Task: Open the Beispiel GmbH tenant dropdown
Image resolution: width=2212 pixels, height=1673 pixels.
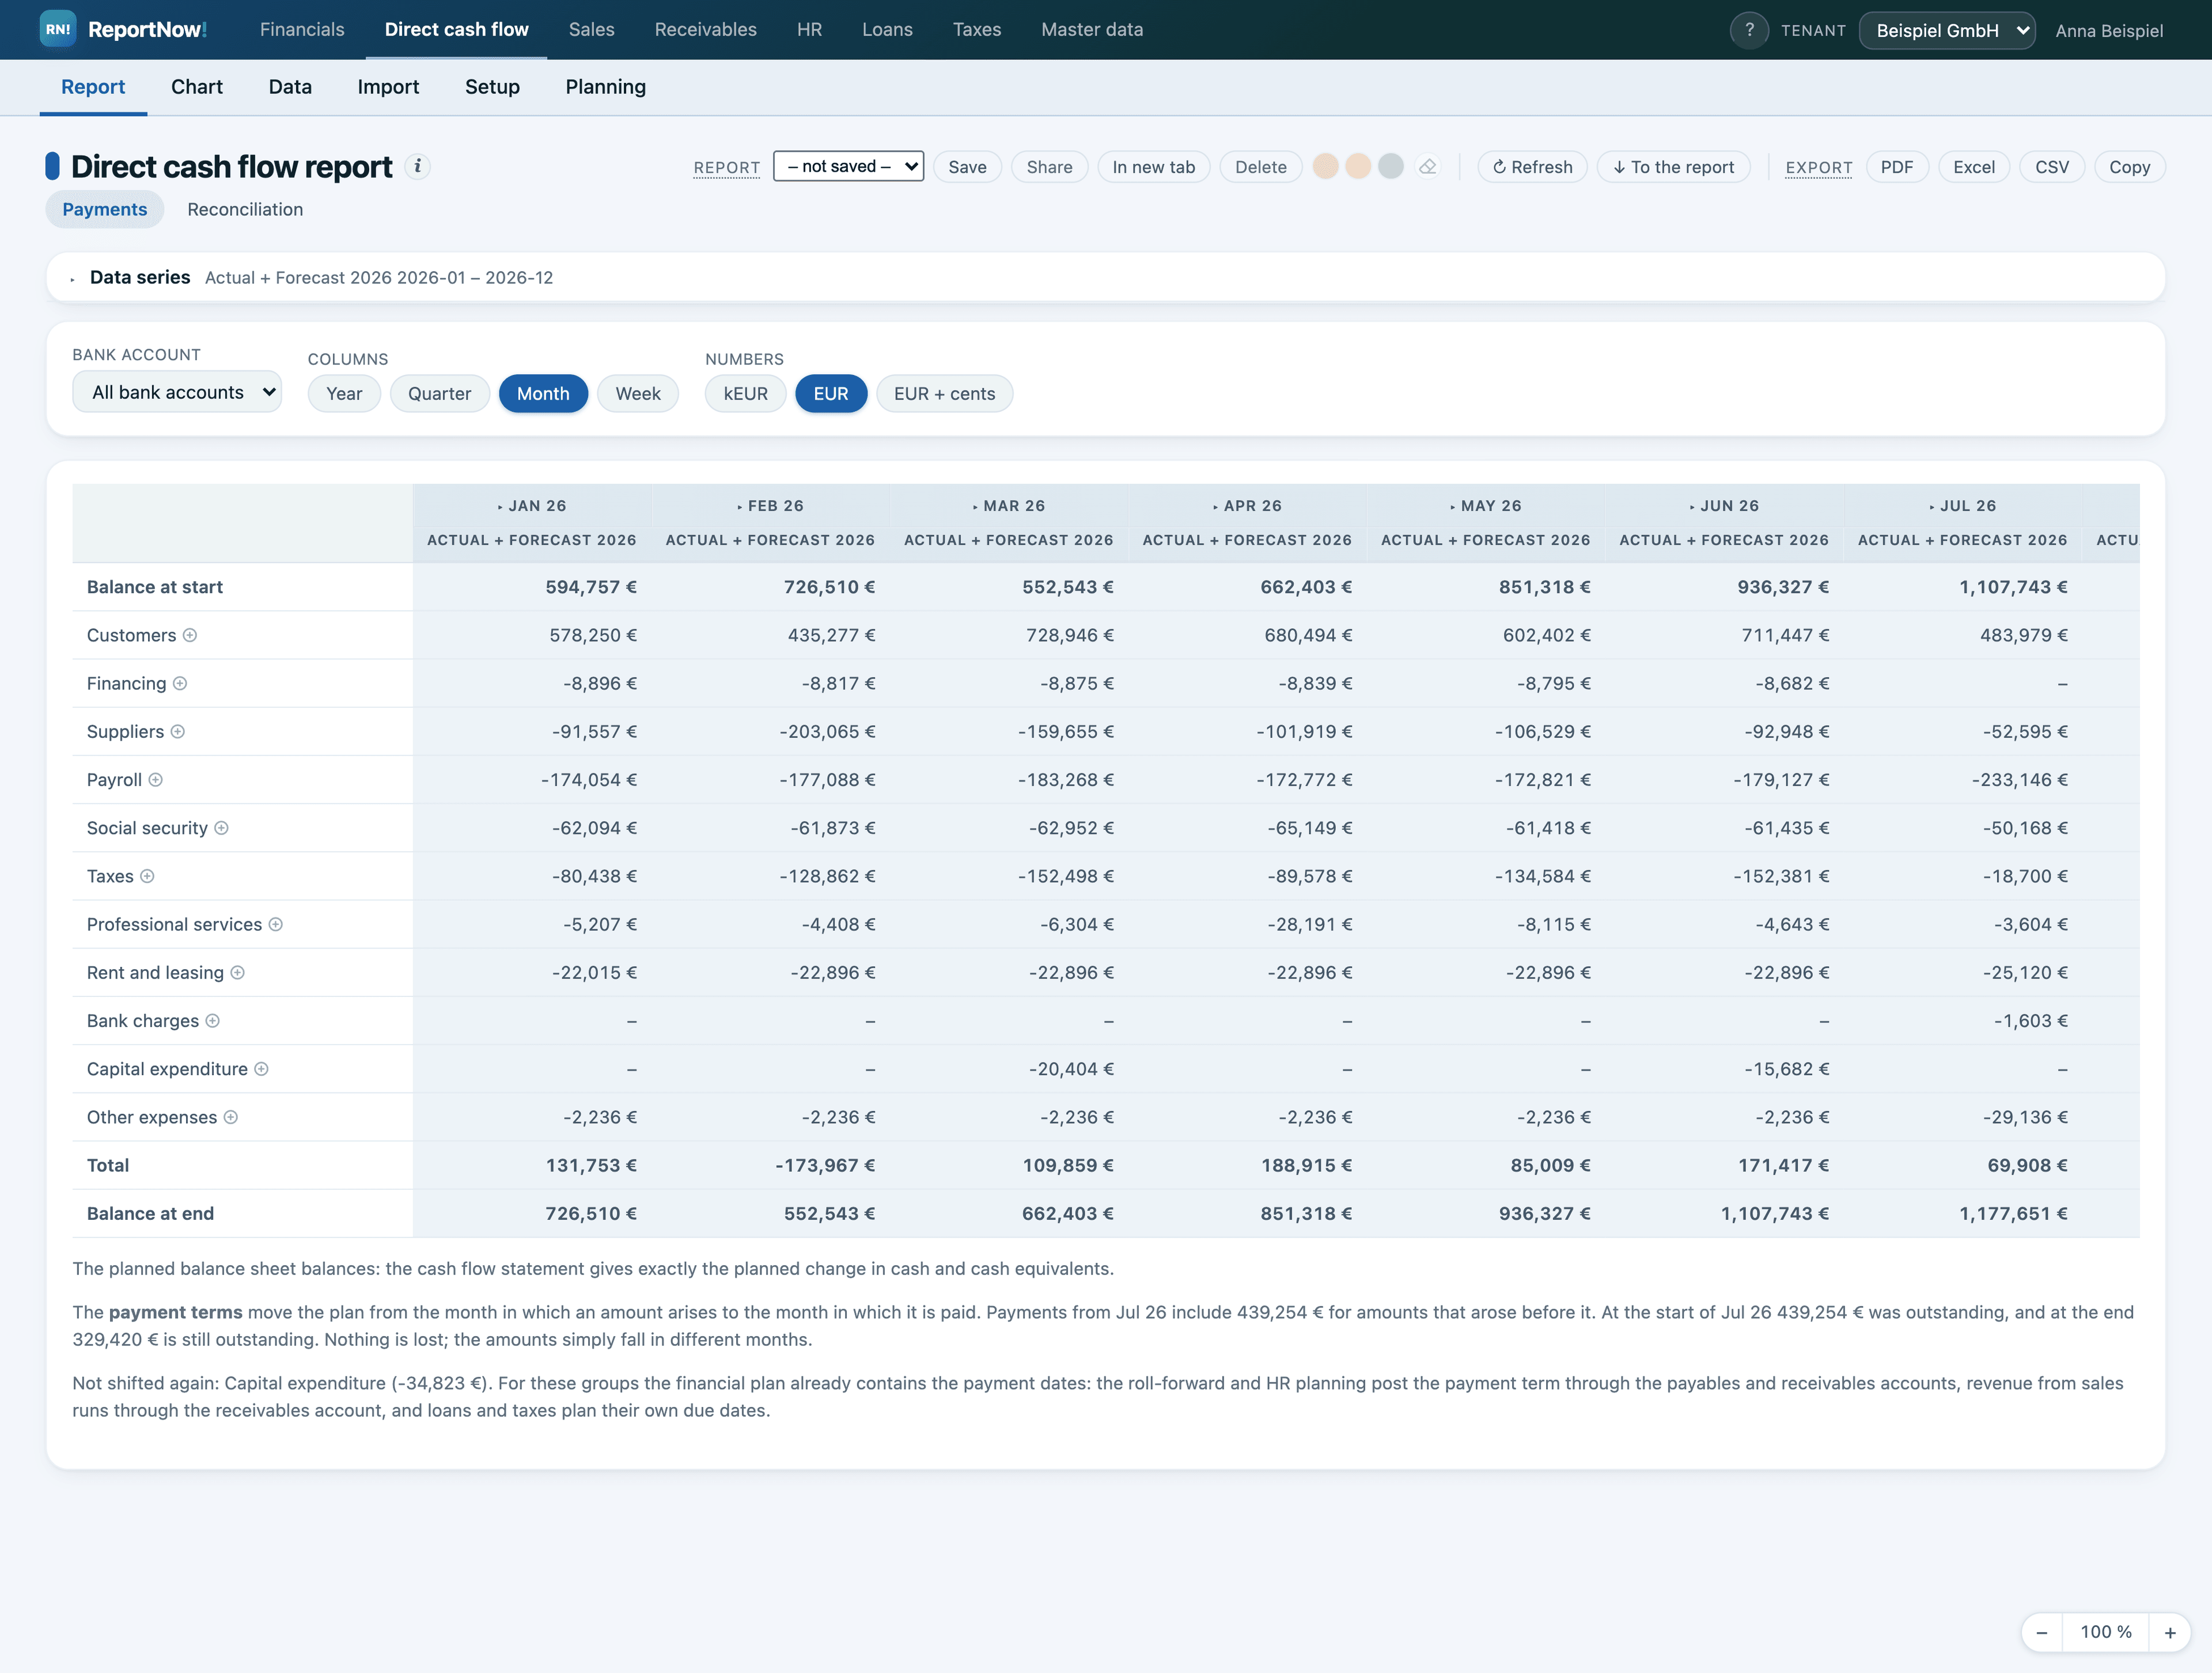Action: coord(1946,30)
